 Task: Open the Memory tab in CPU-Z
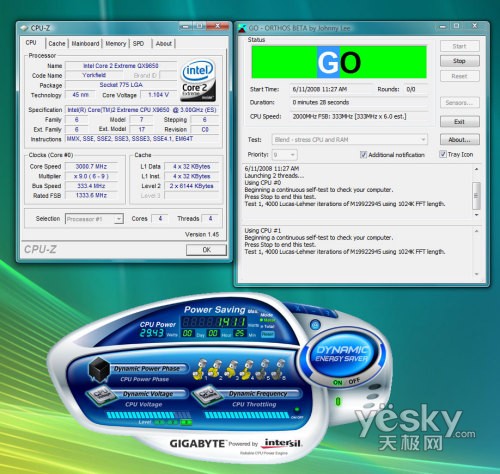pyautogui.click(x=116, y=43)
